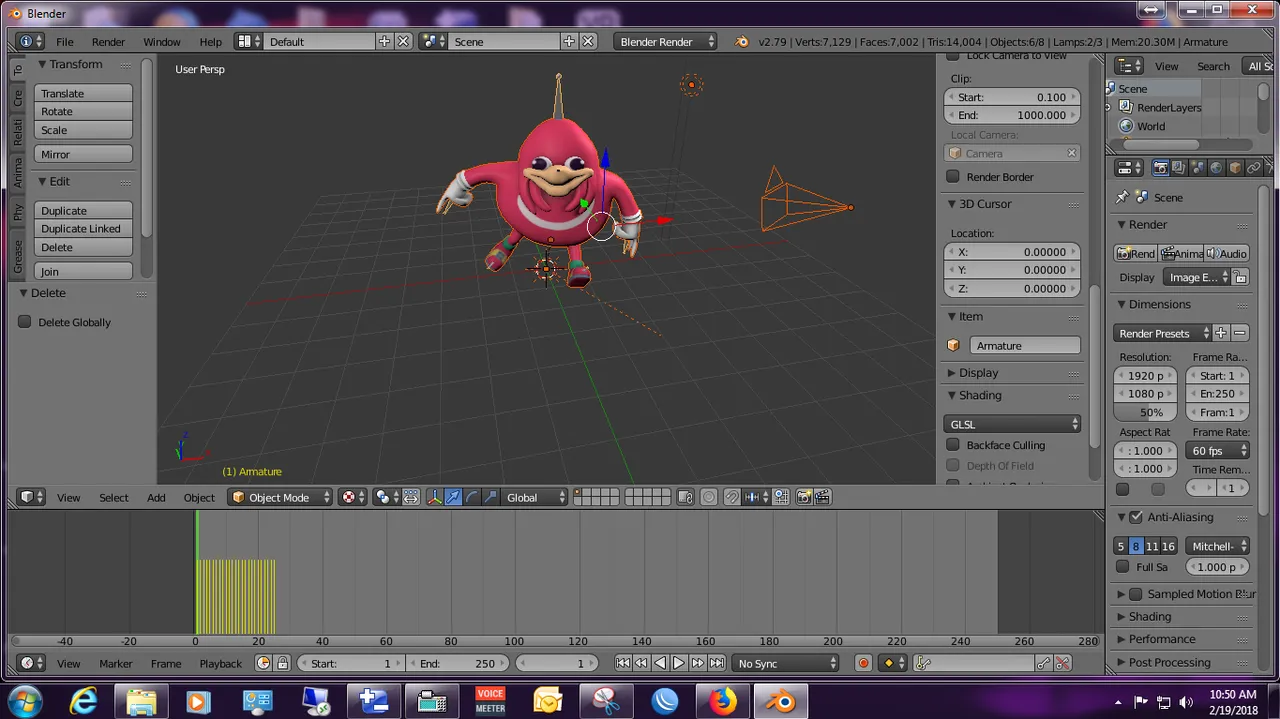Open the No Sync playback dropdown
The width and height of the screenshot is (1280, 719).
785,663
